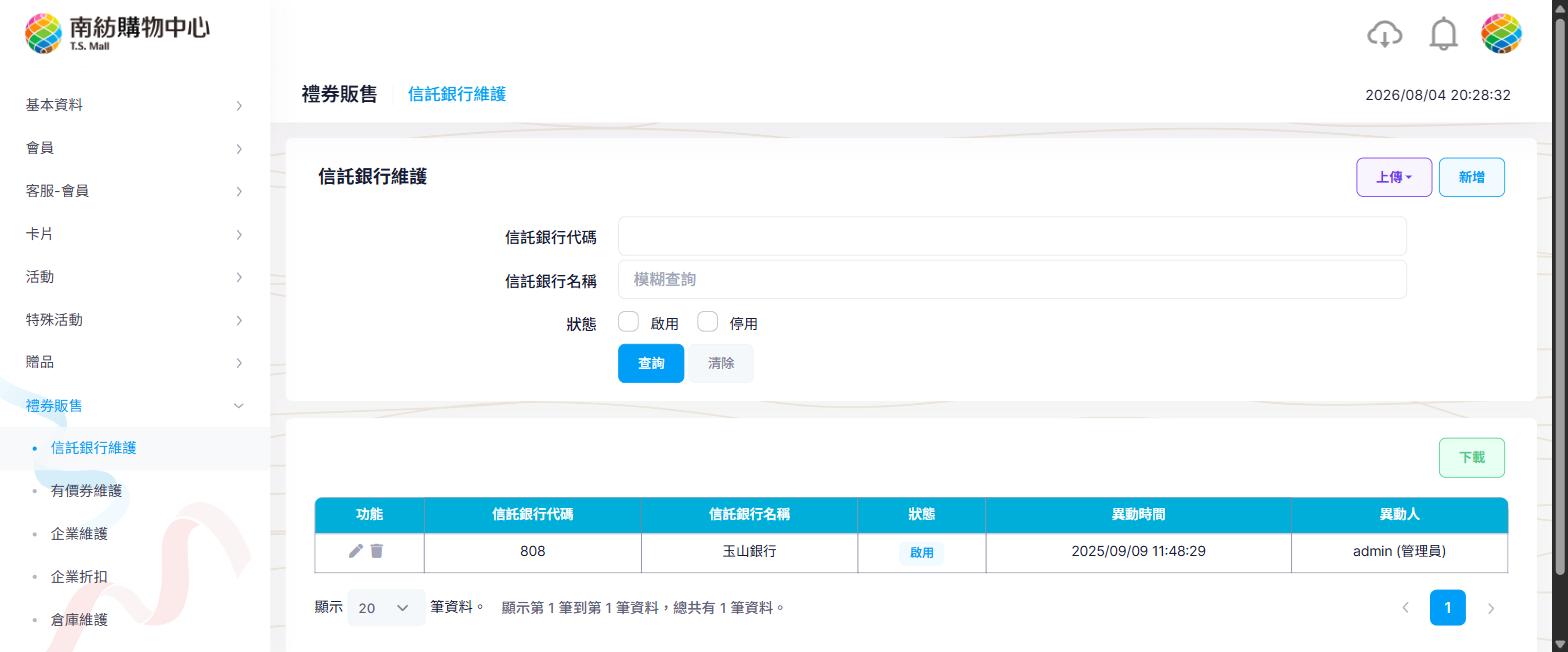The image size is (1568, 652).
Task: Expand the 活動 menu
Action: [x=135, y=277]
